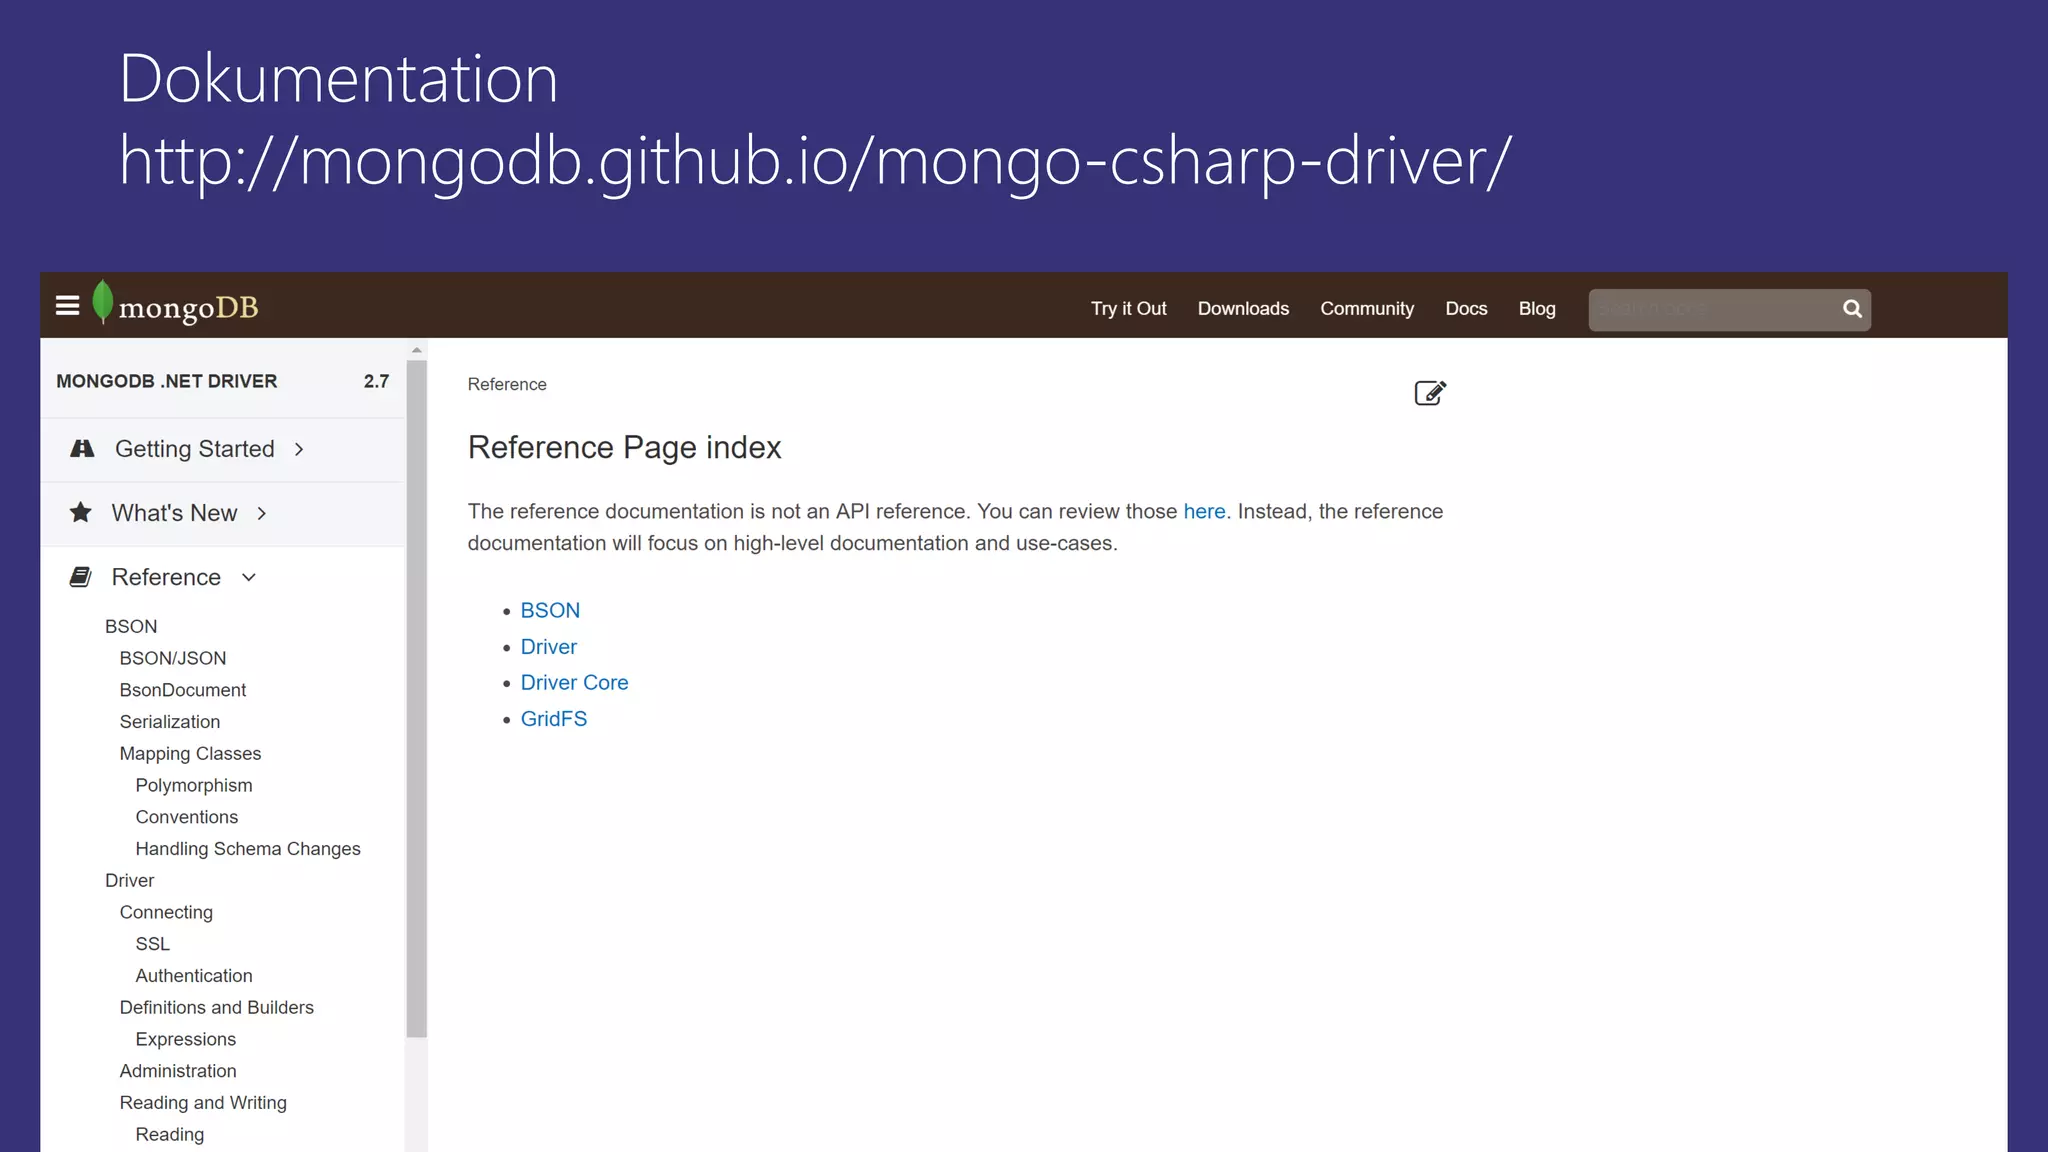The width and height of the screenshot is (2048, 1152).
Task: Open the Blog menu item
Action: coord(1537,309)
